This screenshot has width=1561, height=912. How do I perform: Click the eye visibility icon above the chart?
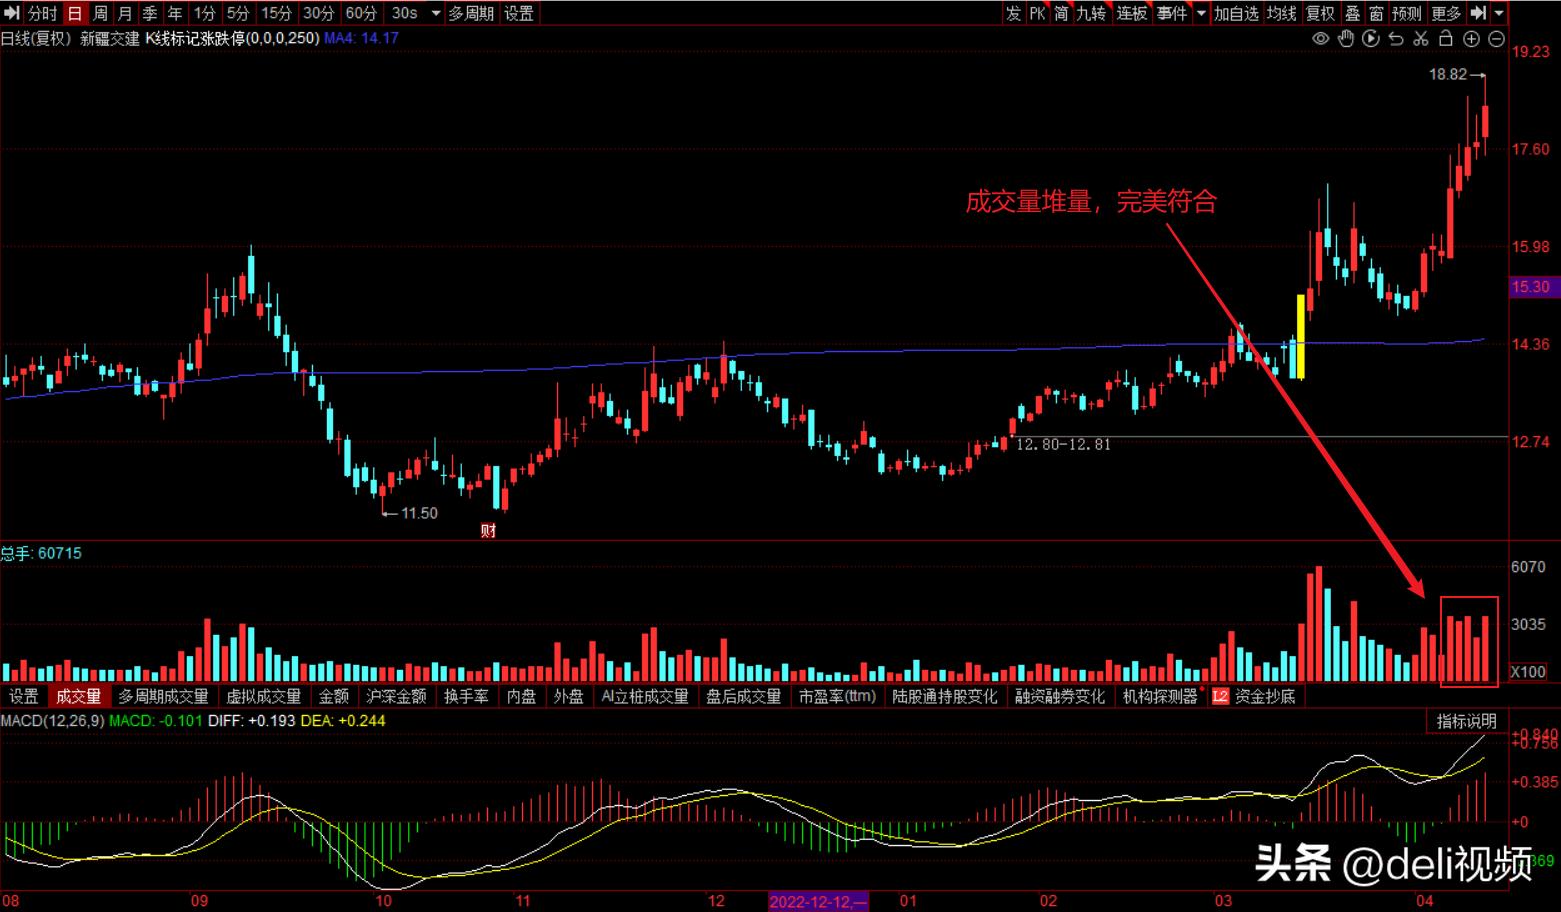1321,39
